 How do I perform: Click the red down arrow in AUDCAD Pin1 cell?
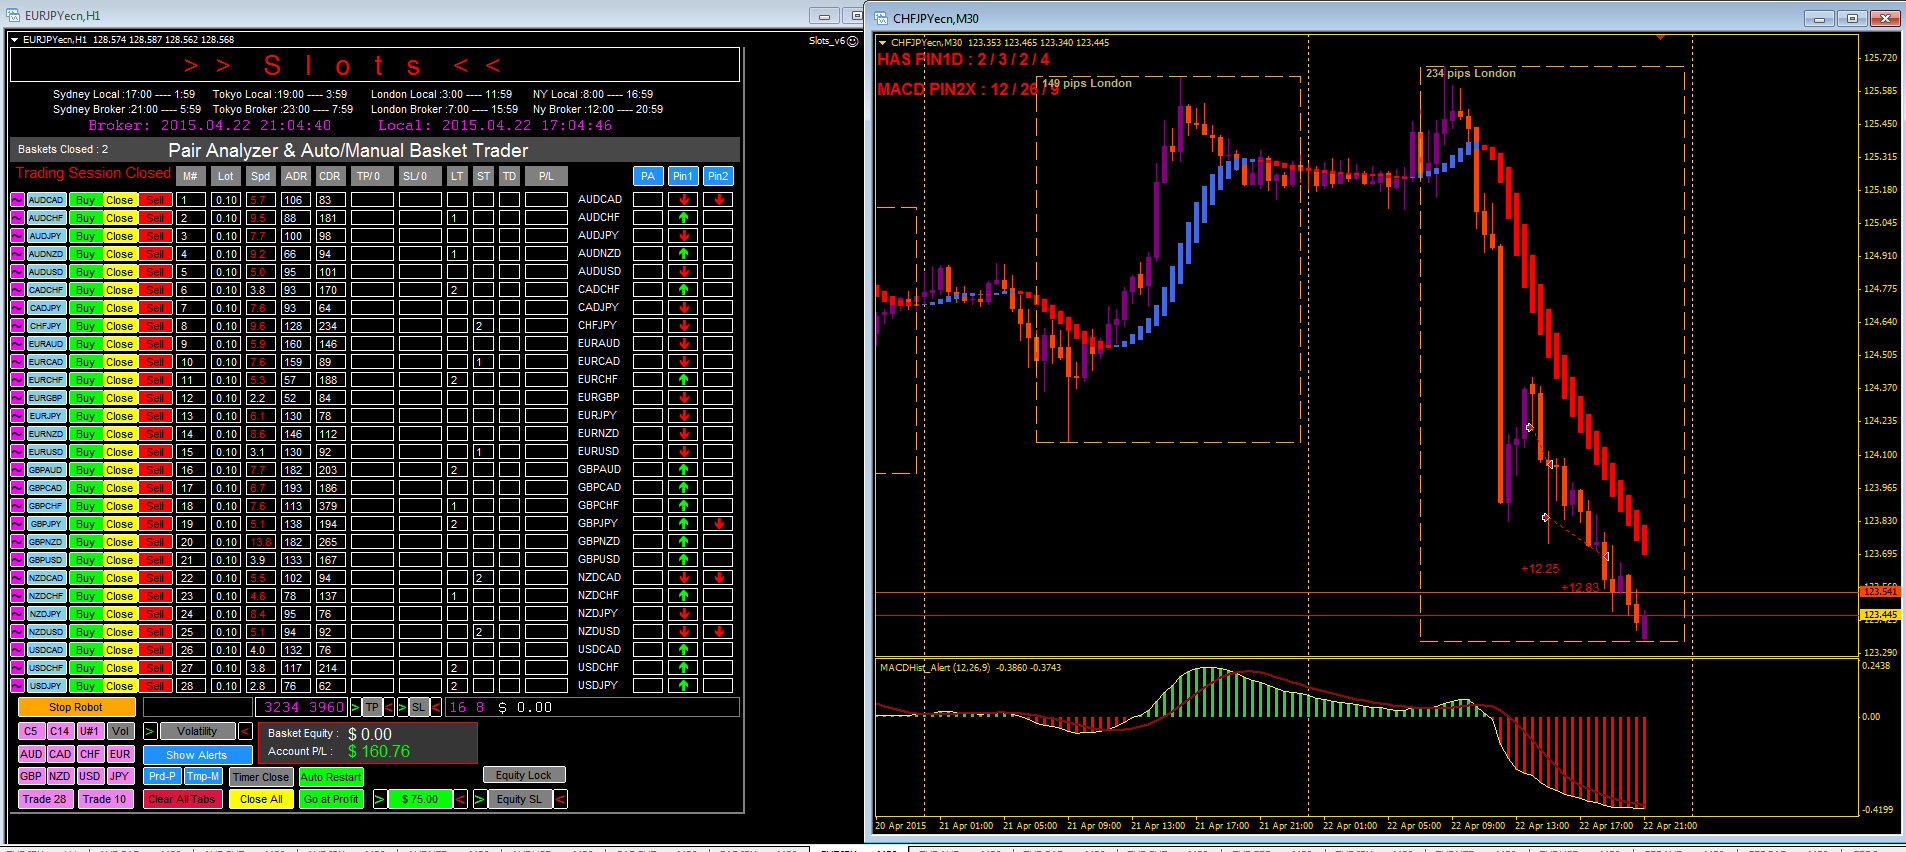tap(684, 200)
